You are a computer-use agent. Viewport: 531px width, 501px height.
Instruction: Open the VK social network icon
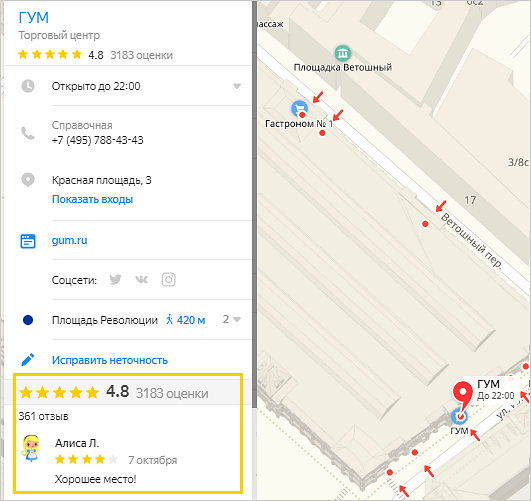(142, 280)
